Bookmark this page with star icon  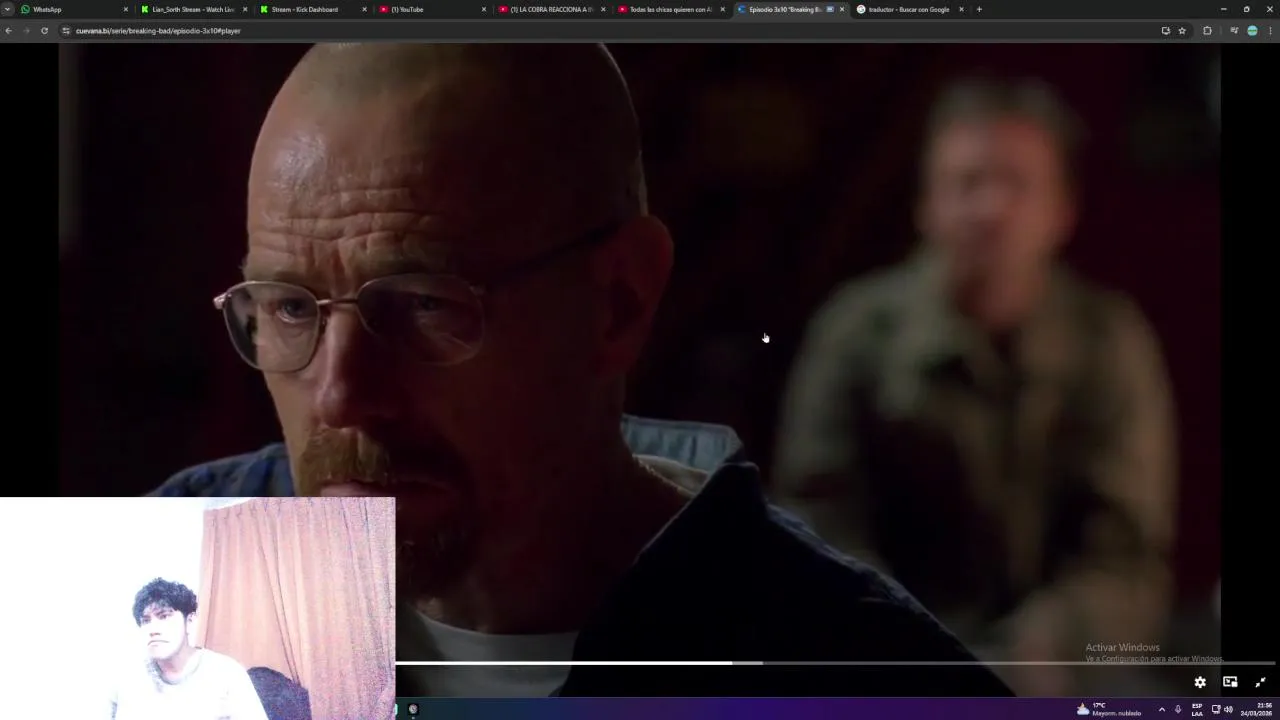pyautogui.click(x=1182, y=31)
